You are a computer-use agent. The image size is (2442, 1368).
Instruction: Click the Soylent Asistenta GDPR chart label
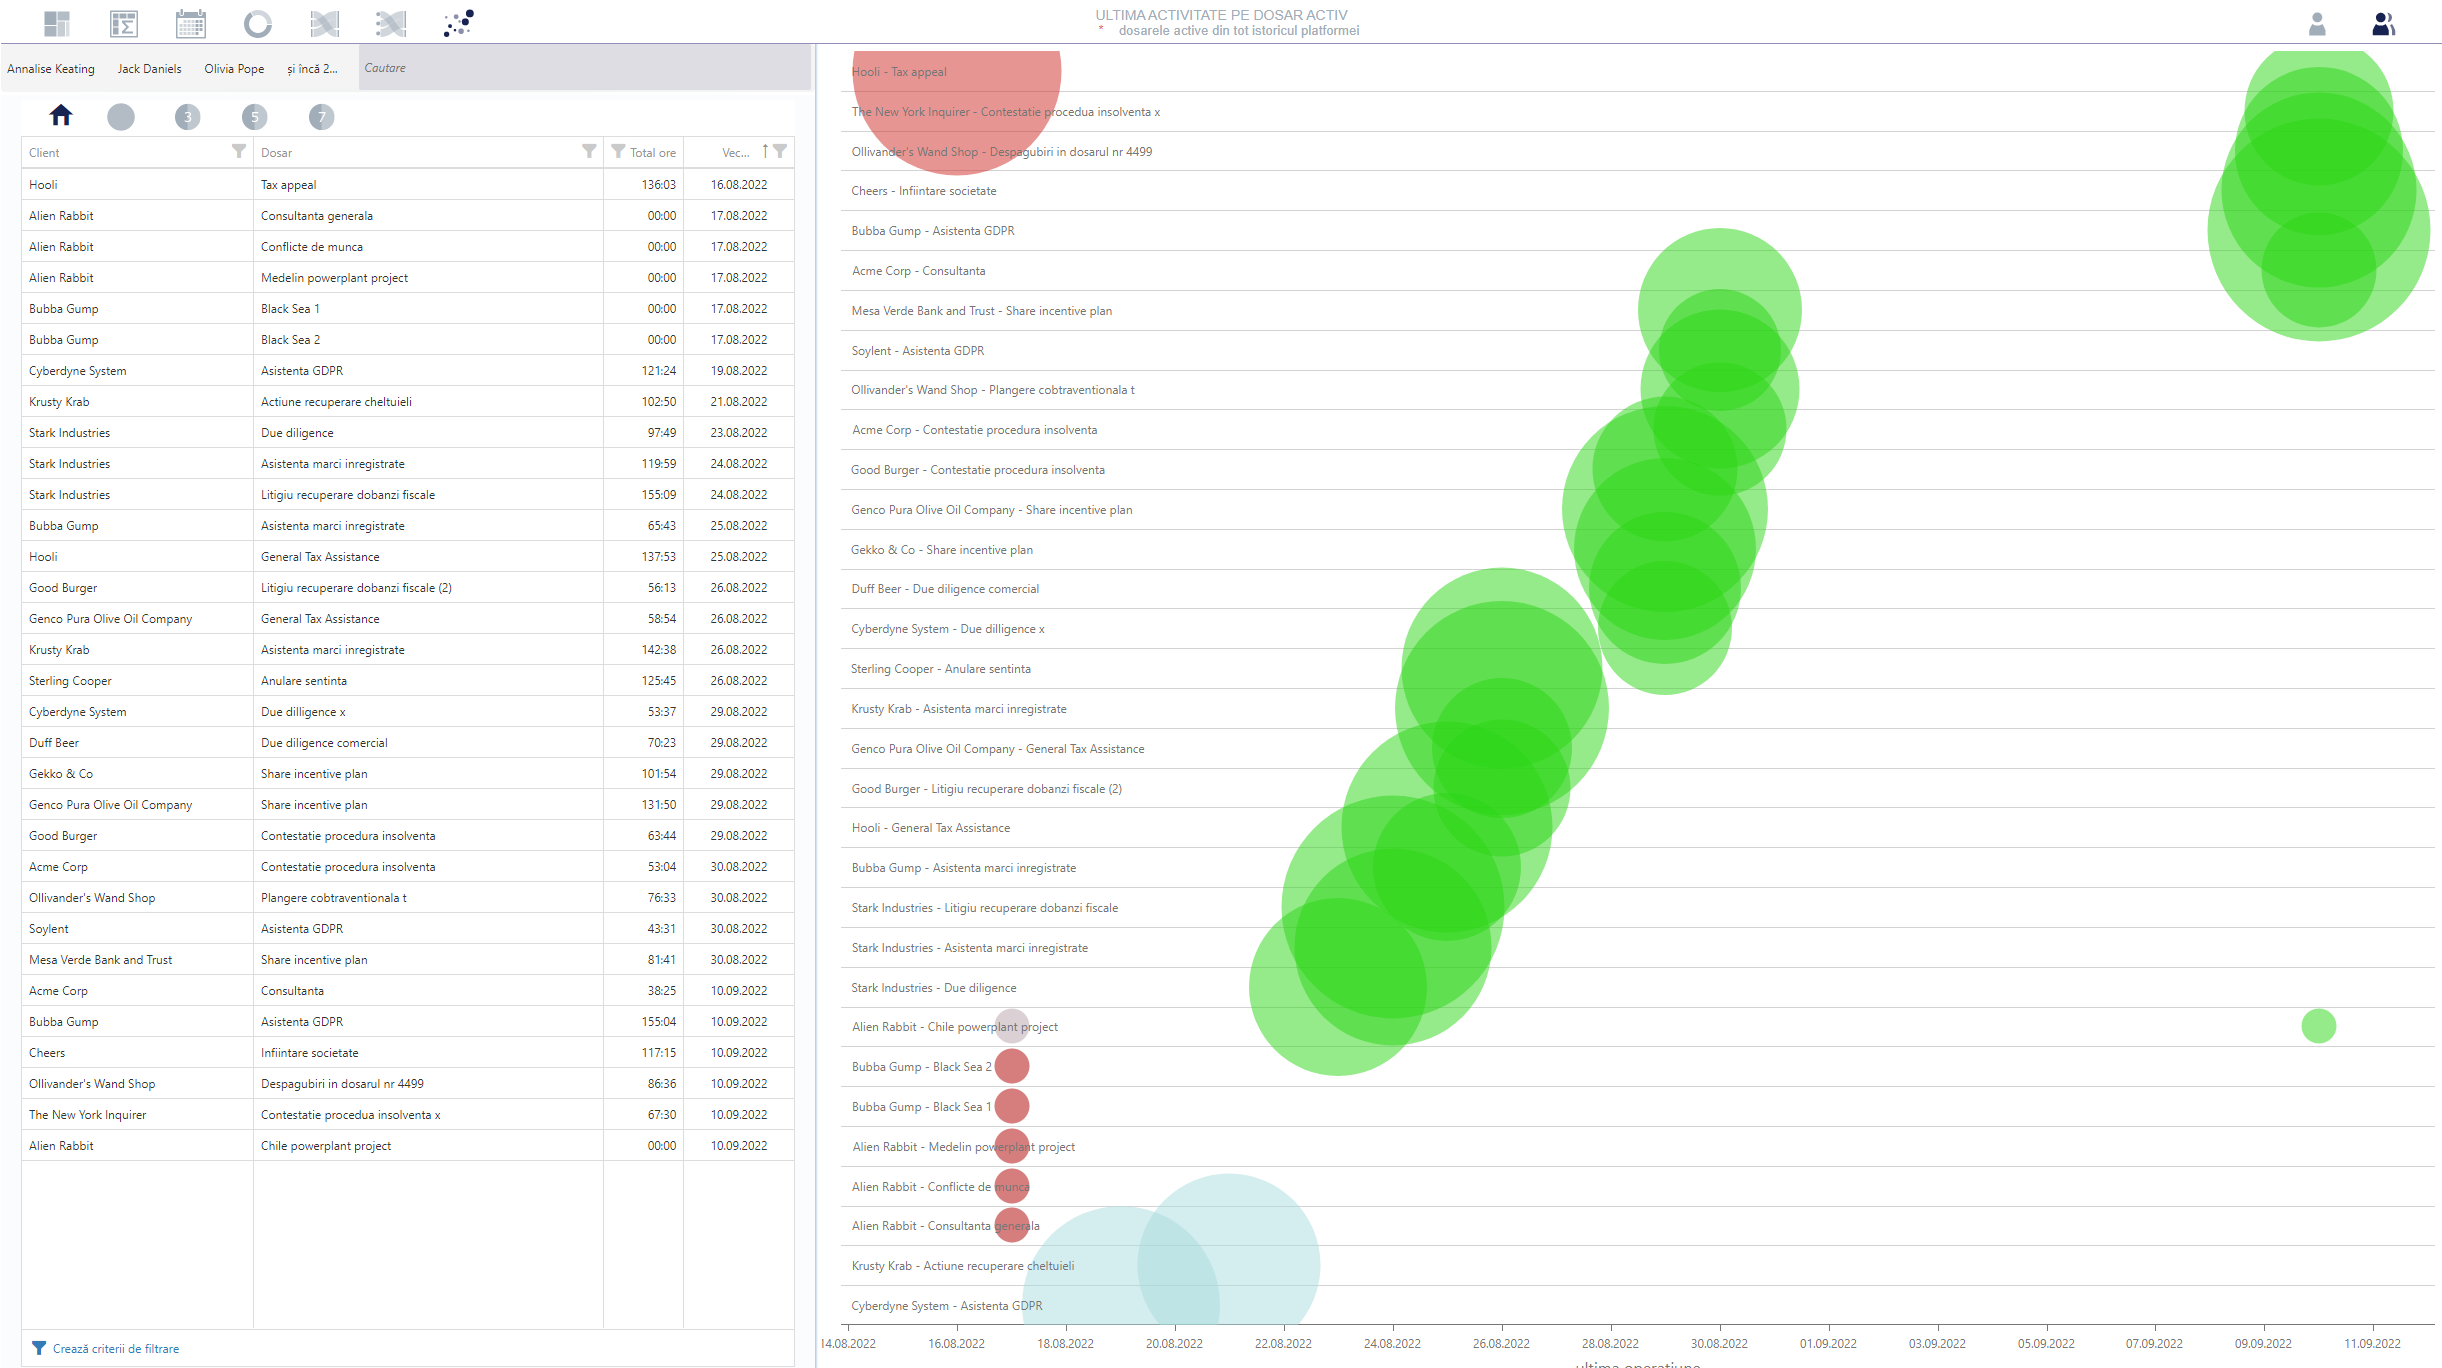coord(917,351)
